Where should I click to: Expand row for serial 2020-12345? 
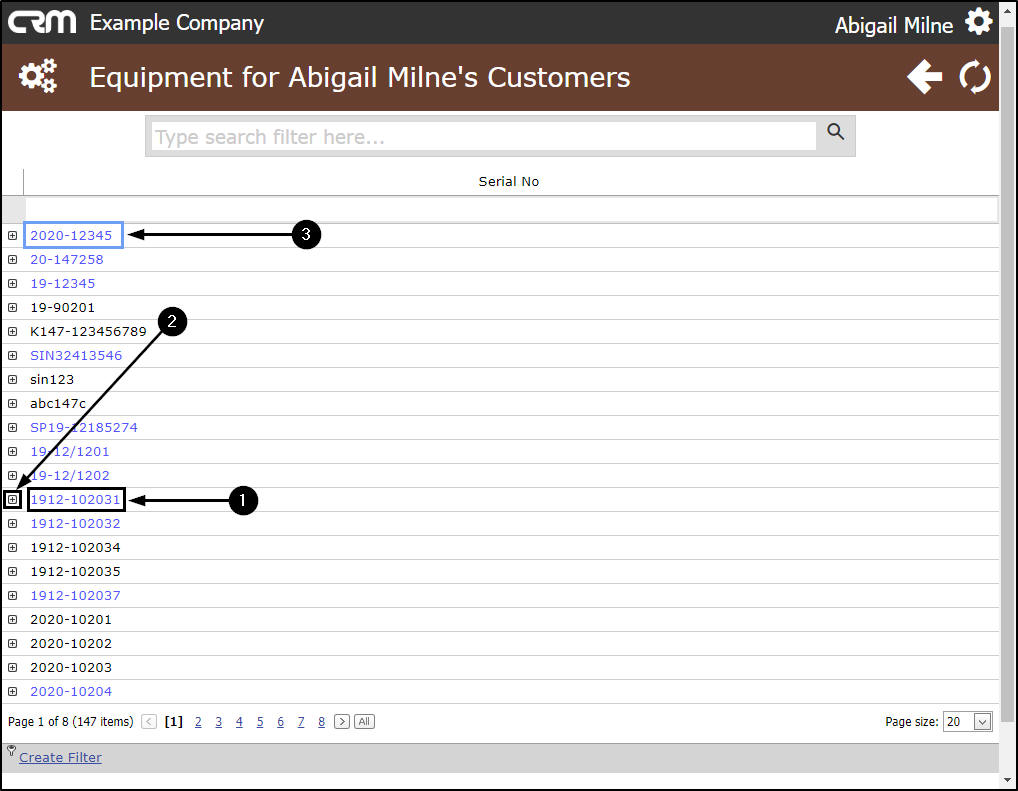(x=12, y=235)
